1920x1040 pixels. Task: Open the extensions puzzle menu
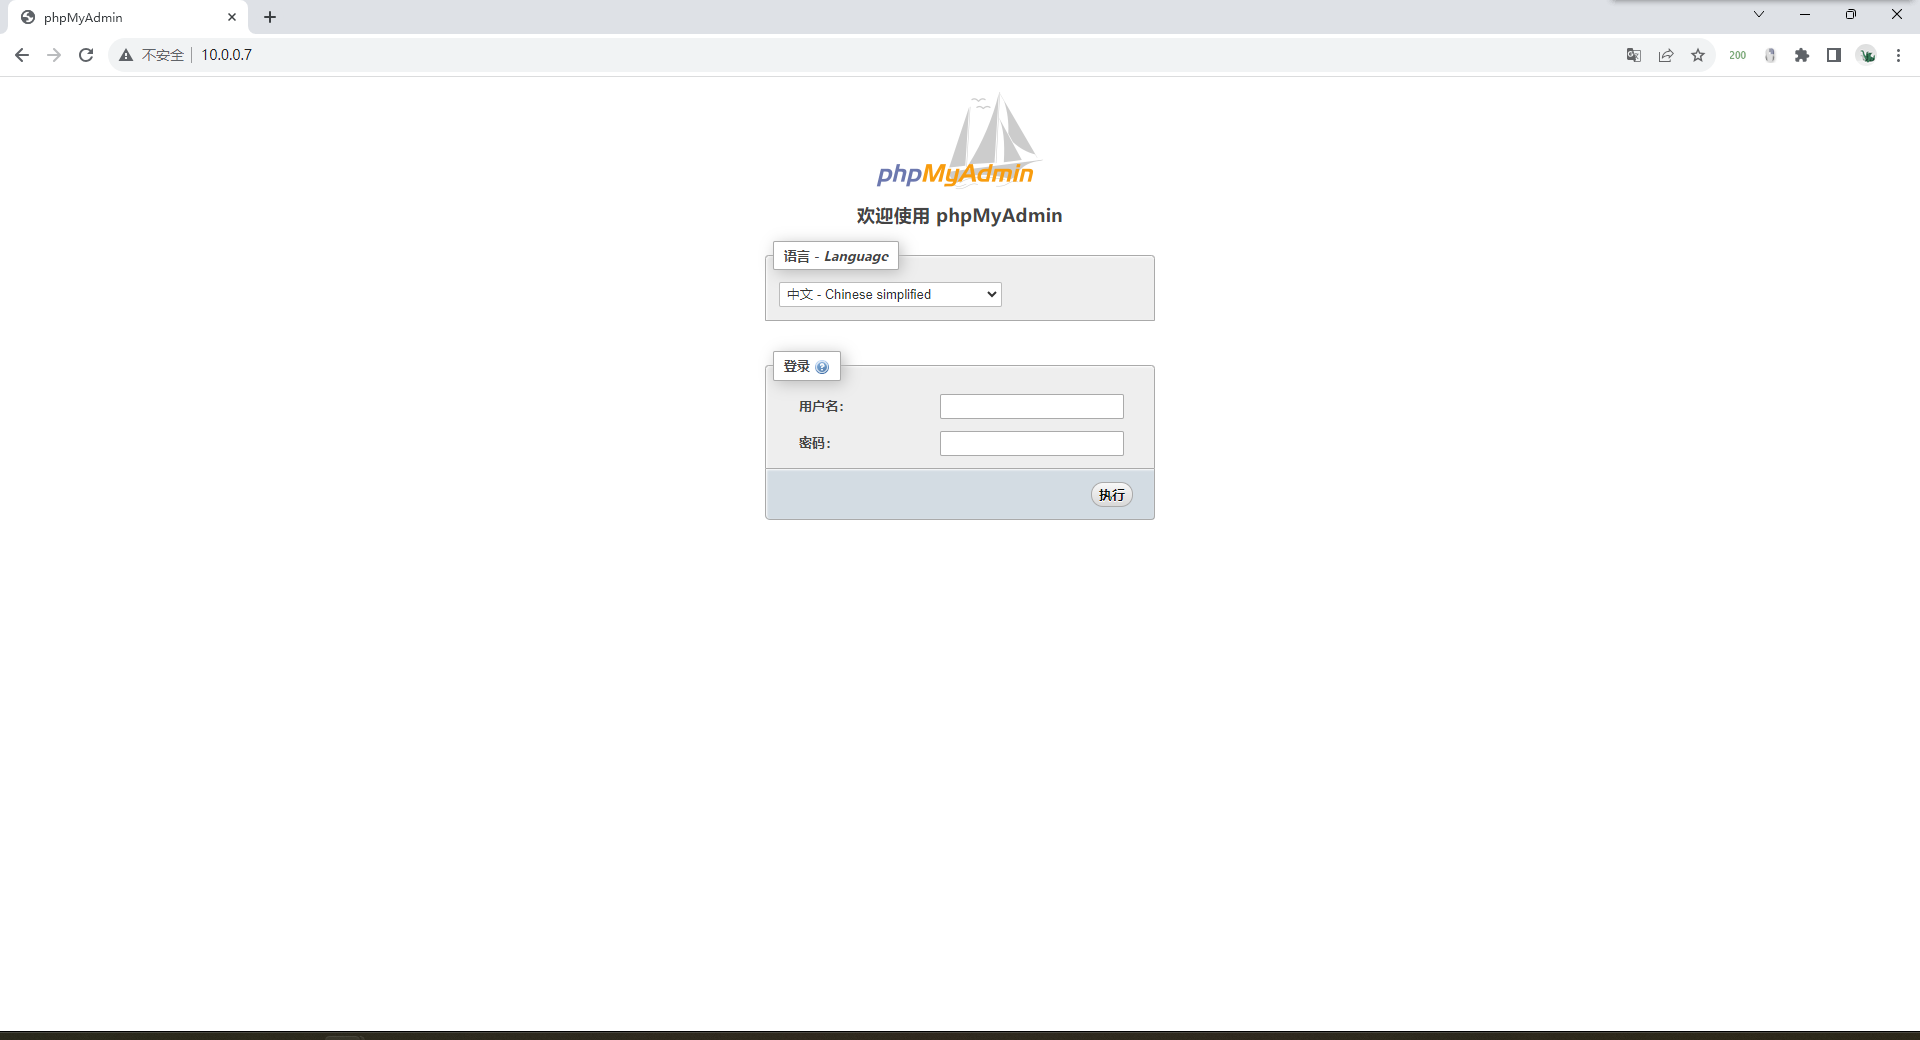[x=1802, y=55]
